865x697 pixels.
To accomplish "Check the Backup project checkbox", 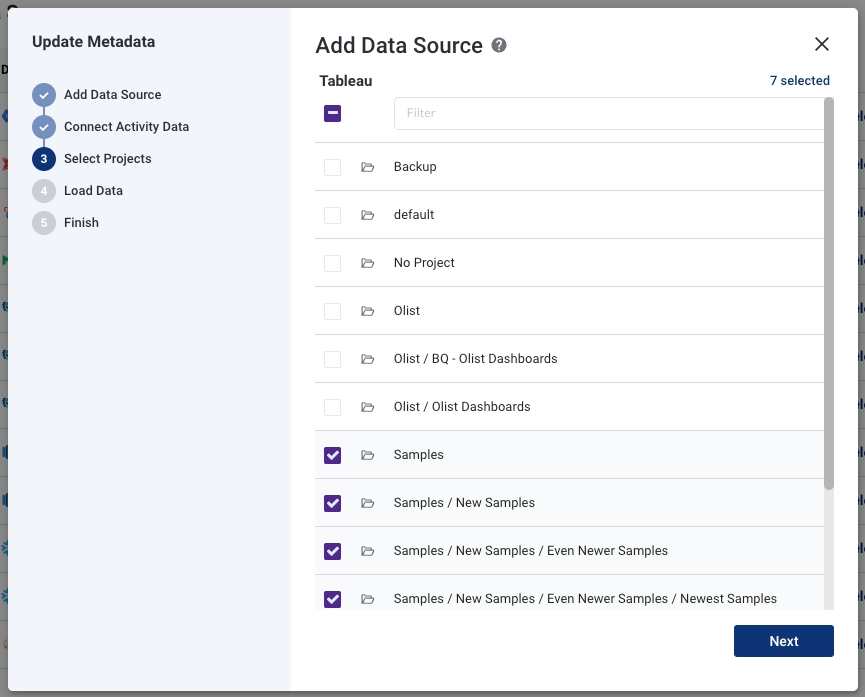I will point(333,167).
